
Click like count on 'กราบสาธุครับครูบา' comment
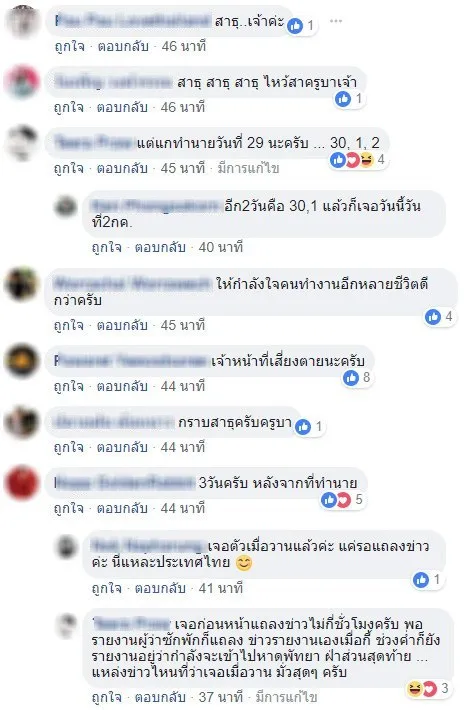click(x=309, y=426)
